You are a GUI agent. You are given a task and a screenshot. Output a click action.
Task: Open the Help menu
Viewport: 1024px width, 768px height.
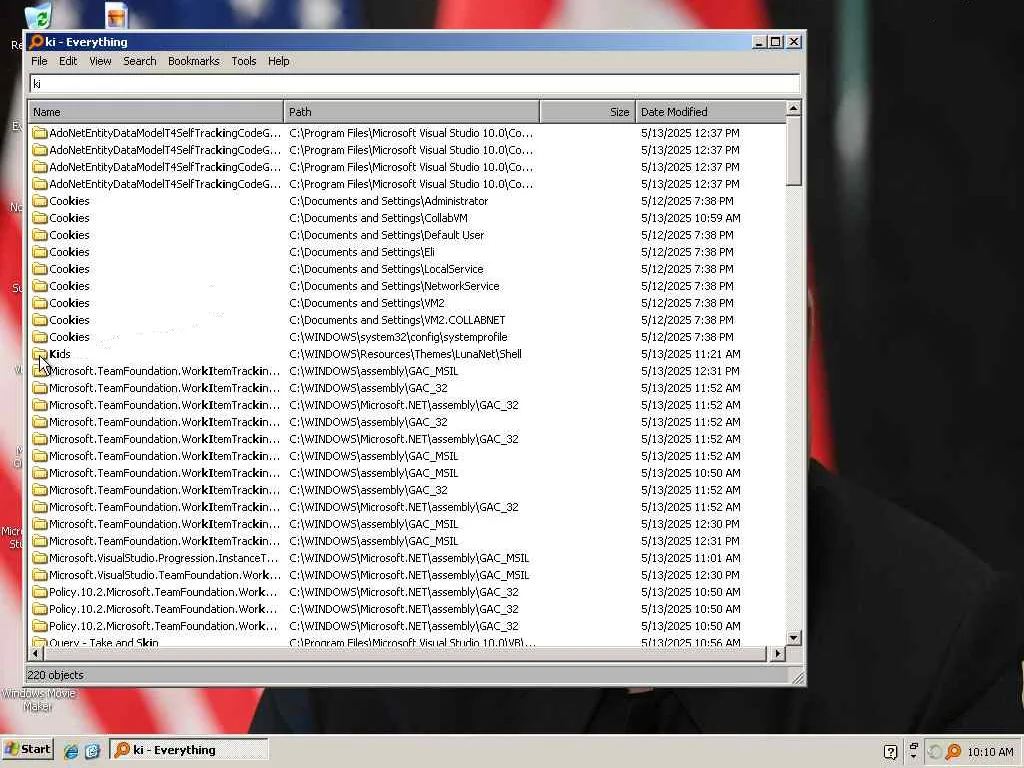click(x=278, y=61)
